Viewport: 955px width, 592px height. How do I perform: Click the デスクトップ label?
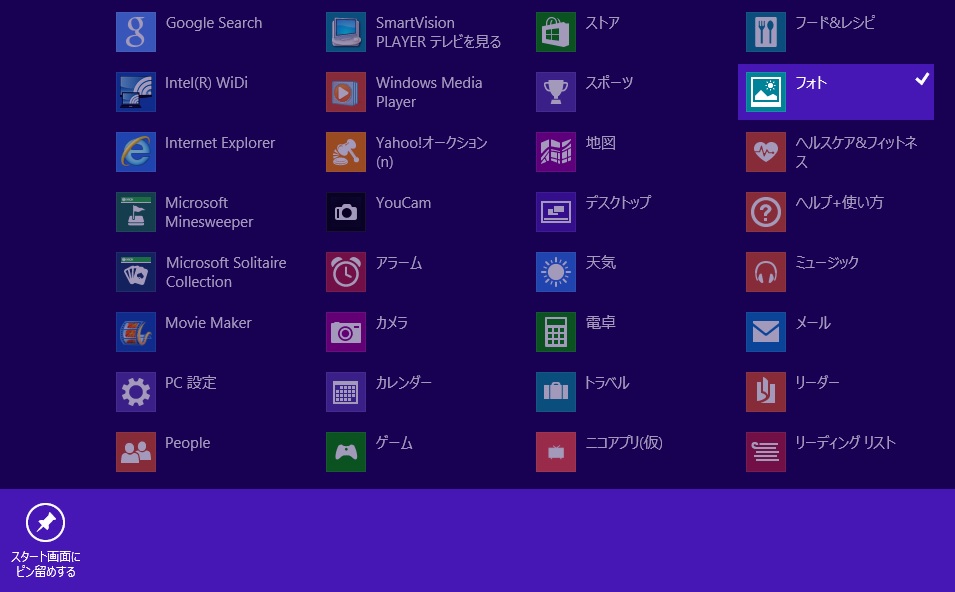coord(618,202)
